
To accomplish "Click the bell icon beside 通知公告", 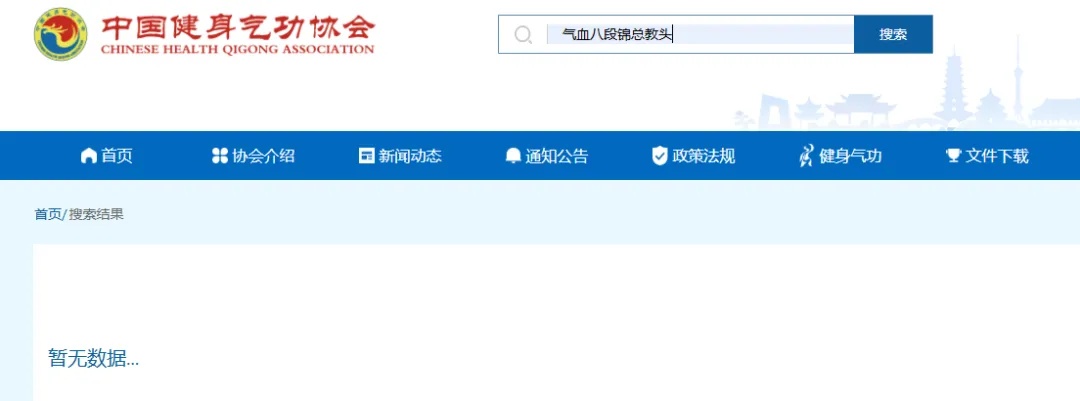I will coord(513,156).
